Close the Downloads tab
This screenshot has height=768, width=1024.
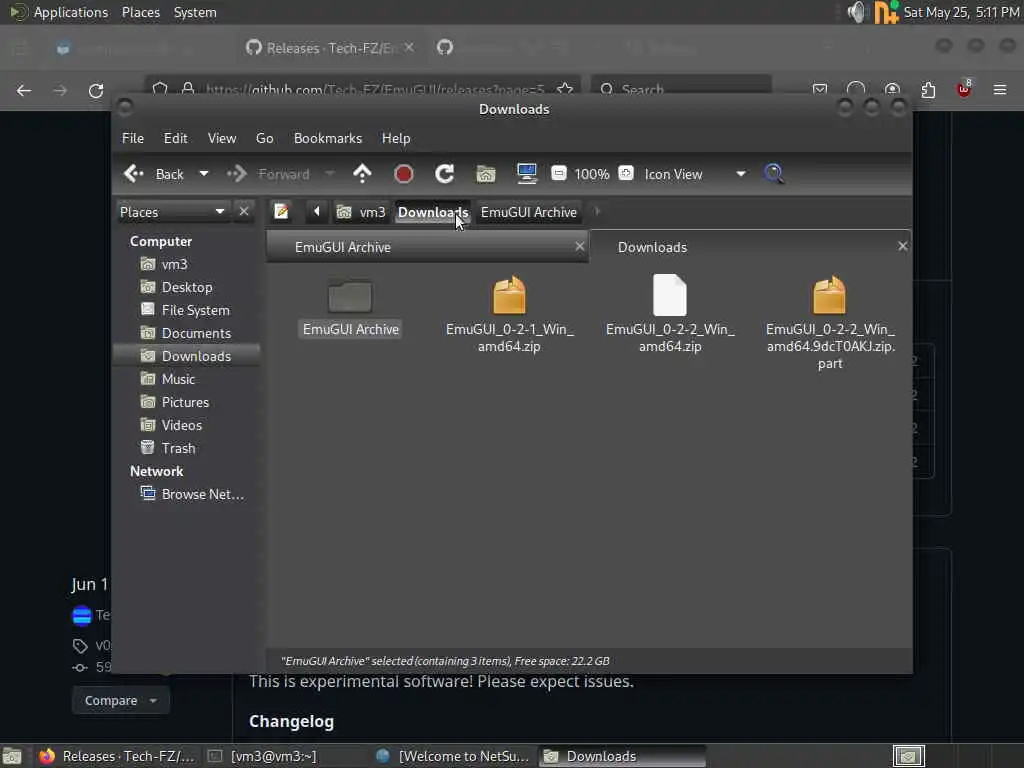click(903, 246)
